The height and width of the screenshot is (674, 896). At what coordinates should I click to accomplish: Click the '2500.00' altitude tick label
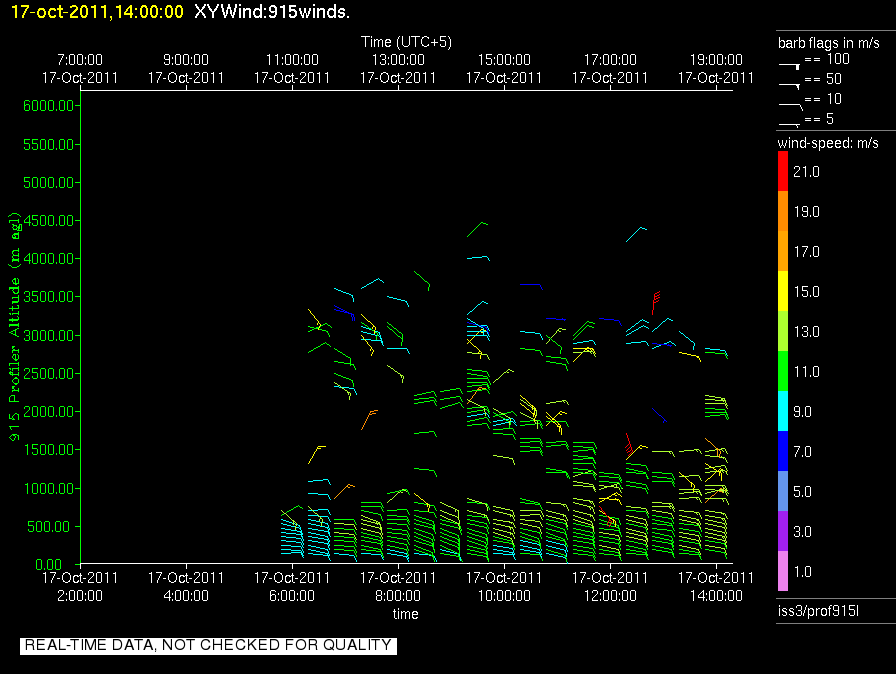coord(49,374)
